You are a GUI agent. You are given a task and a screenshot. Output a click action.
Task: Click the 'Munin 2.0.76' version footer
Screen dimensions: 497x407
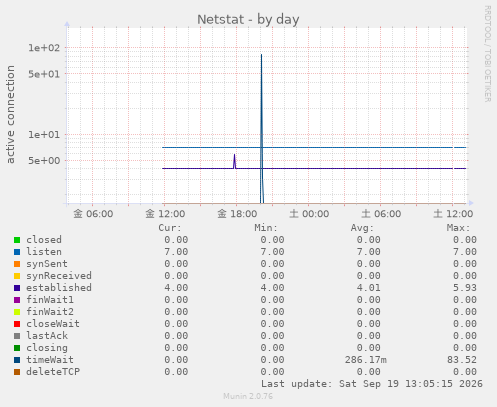point(248,396)
